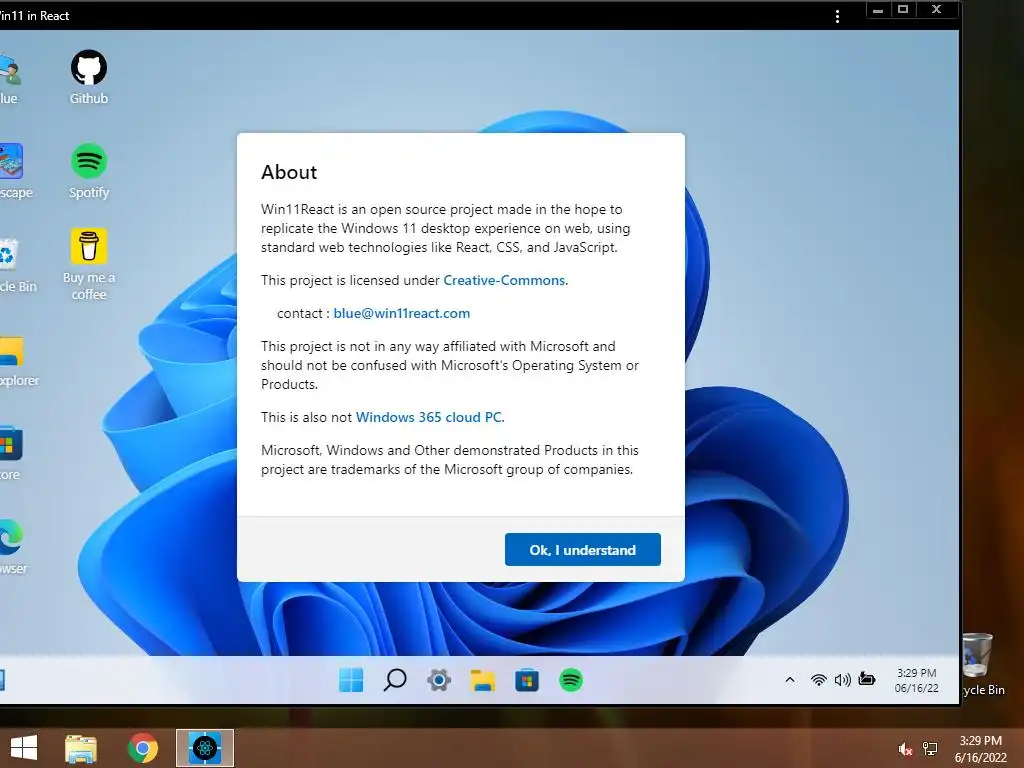Open the three-dot menu in title bar
1024x768 pixels.
(x=837, y=16)
